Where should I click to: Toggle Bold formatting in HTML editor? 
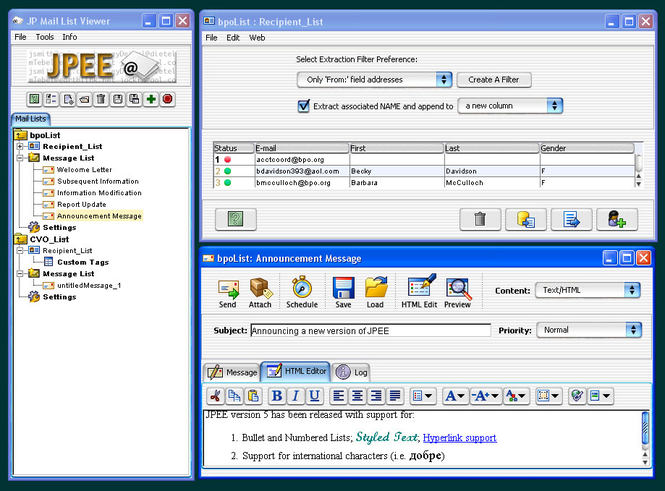coord(277,396)
